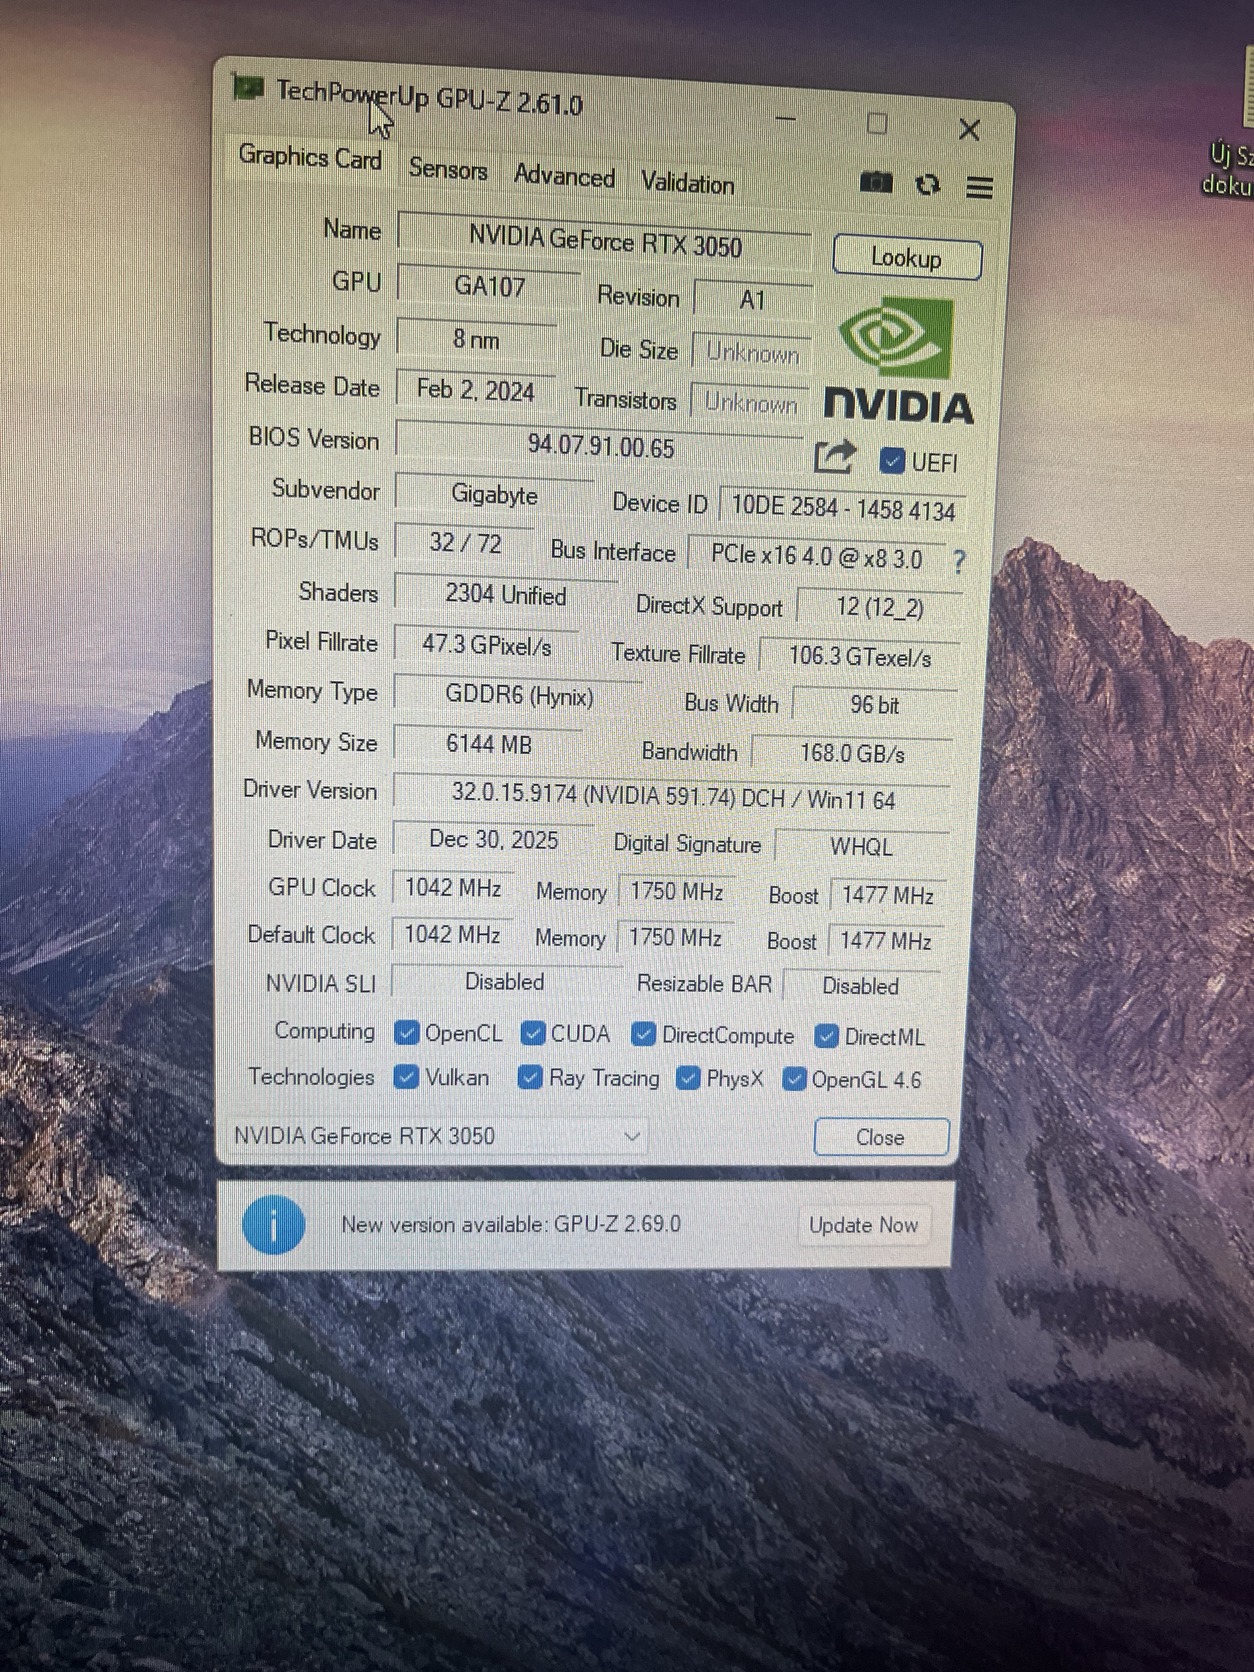The image size is (1254, 1672).
Task: Toggle the PhysX checkbox
Action: click(688, 1078)
